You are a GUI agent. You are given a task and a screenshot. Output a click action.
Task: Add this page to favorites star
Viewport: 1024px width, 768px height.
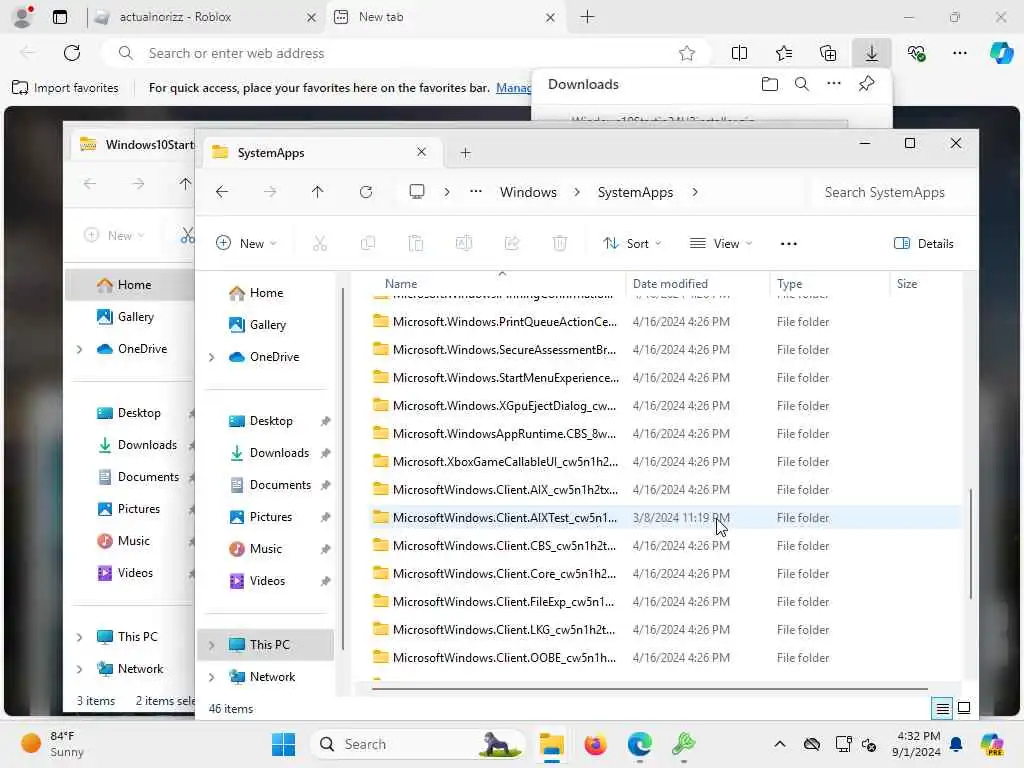pyautogui.click(x=686, y=53)
